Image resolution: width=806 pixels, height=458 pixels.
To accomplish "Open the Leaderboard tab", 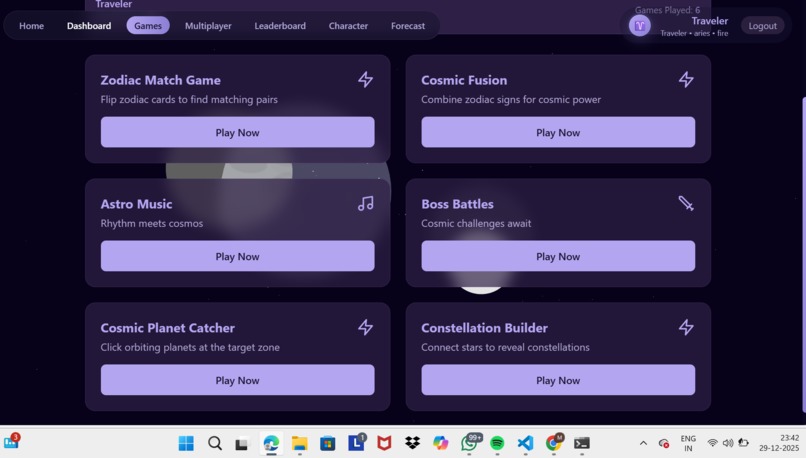I will 280,26.
